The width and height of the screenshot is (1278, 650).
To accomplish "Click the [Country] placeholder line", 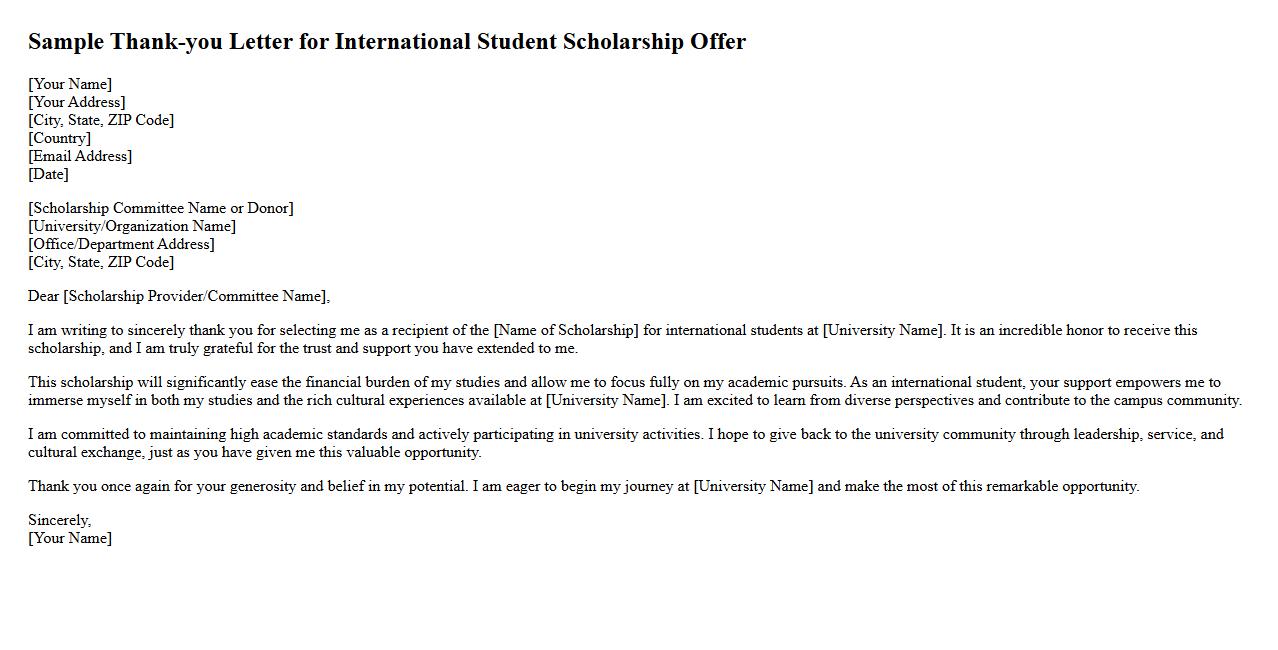I will 59,138.
